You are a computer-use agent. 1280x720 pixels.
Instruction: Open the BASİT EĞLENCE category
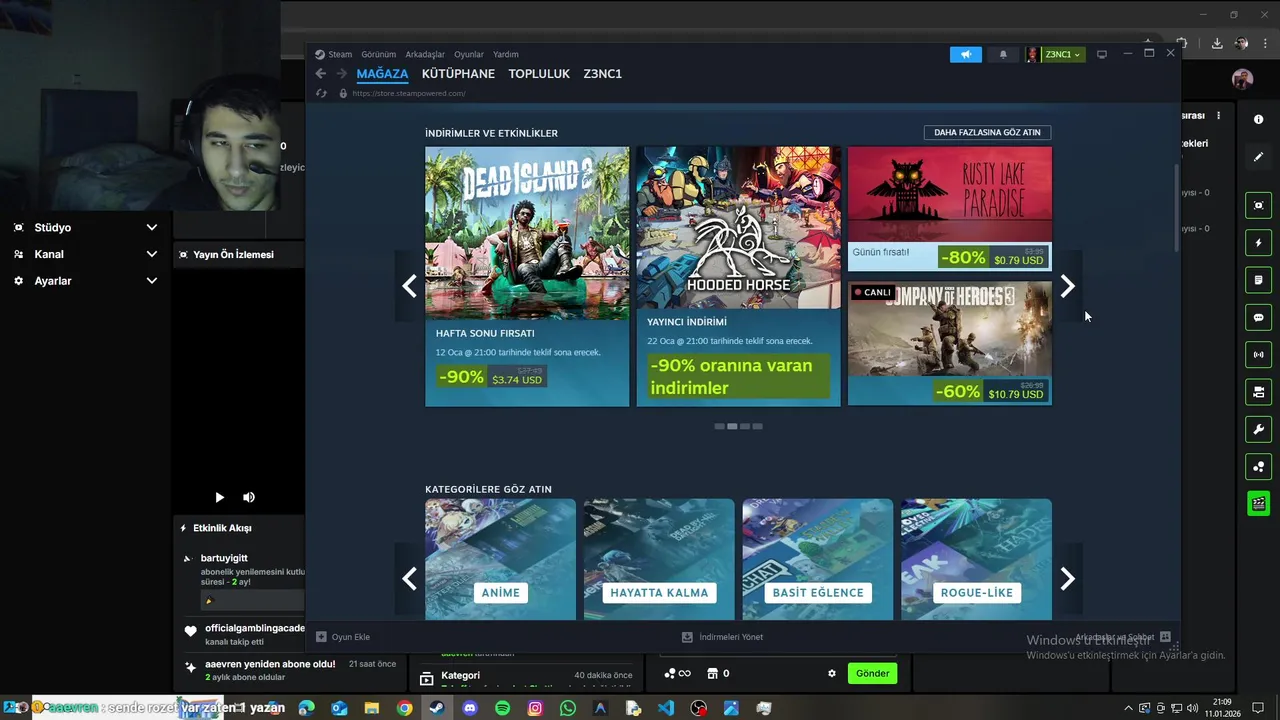click(x=817, y=560)
